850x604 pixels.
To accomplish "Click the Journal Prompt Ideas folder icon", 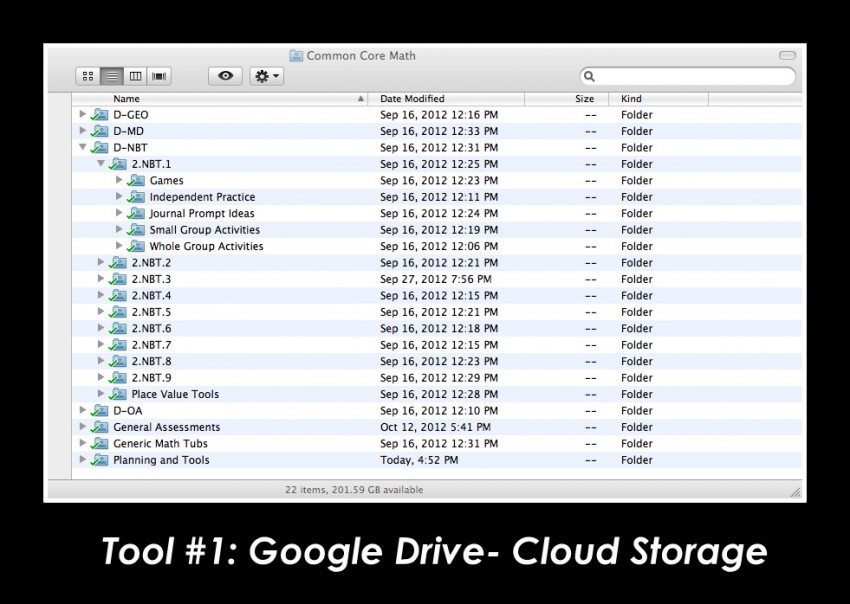I will tap(136, 213).
